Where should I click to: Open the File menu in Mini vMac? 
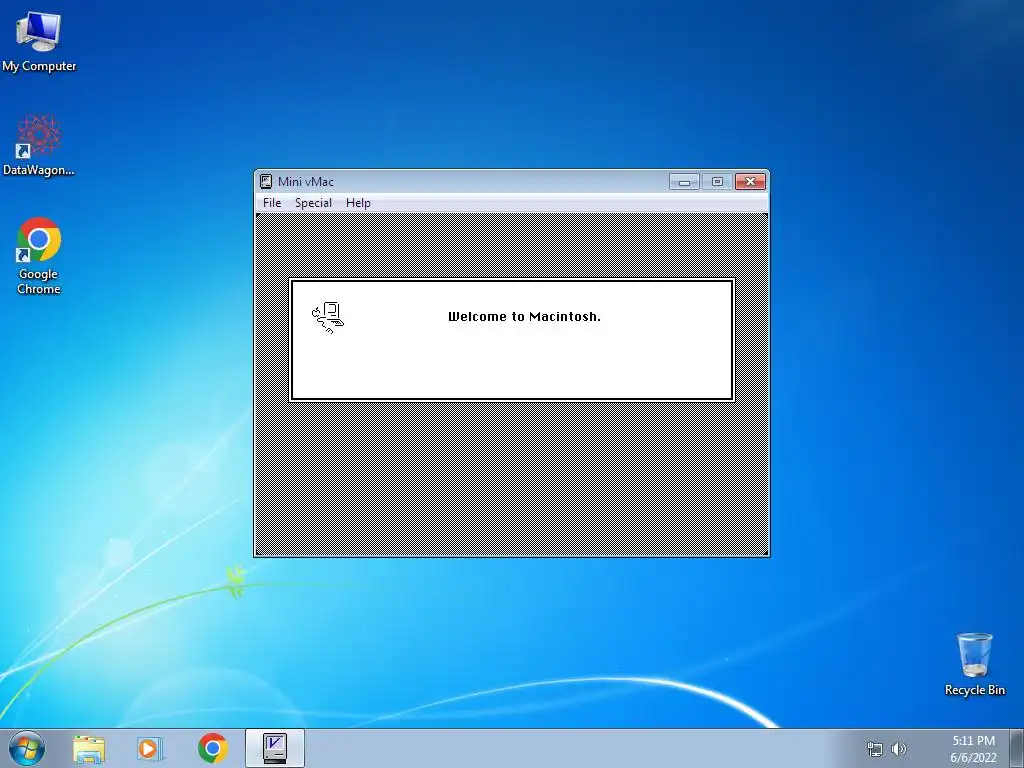tap(272, 203)
